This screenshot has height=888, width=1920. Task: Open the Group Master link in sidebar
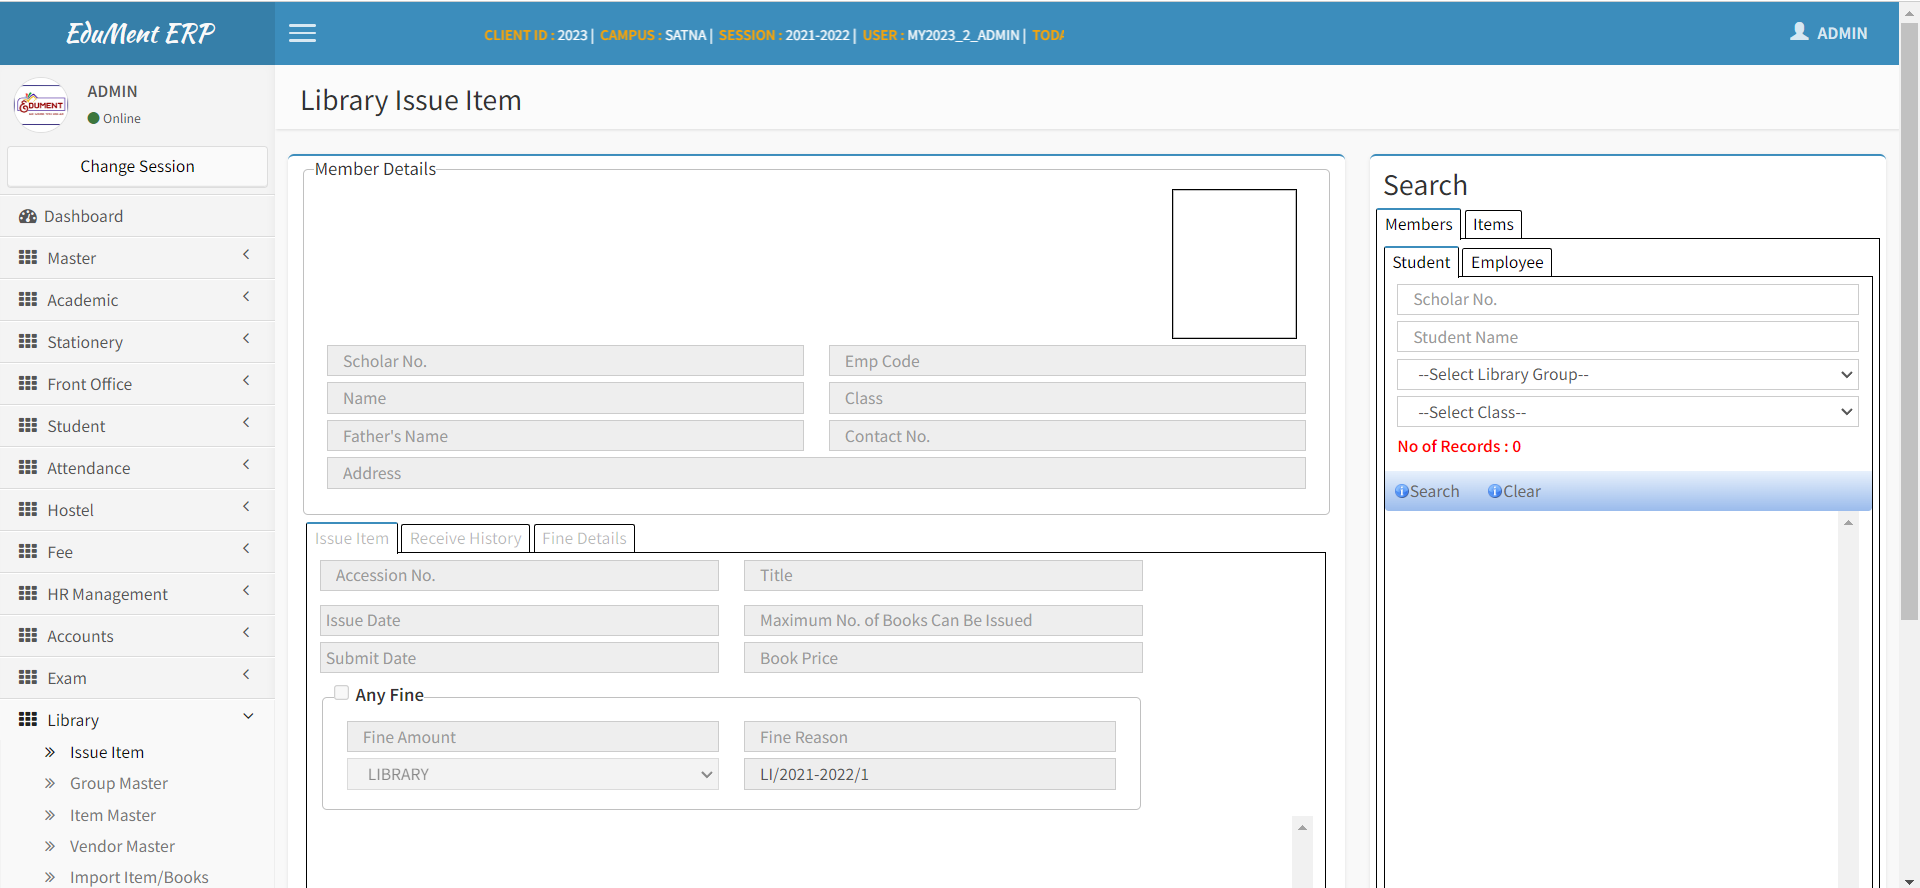tap(119, 783)
